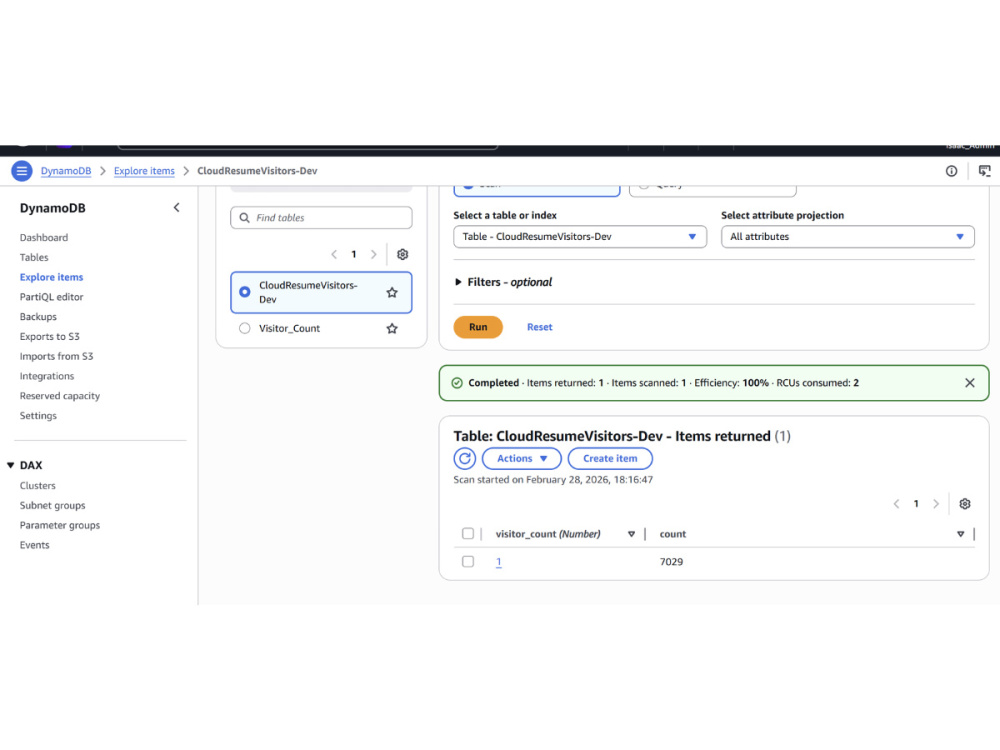Select Explore items in side navigation
Image resolution: width=1000 pixels, height=750 pixels.
(x=52, y=277)
